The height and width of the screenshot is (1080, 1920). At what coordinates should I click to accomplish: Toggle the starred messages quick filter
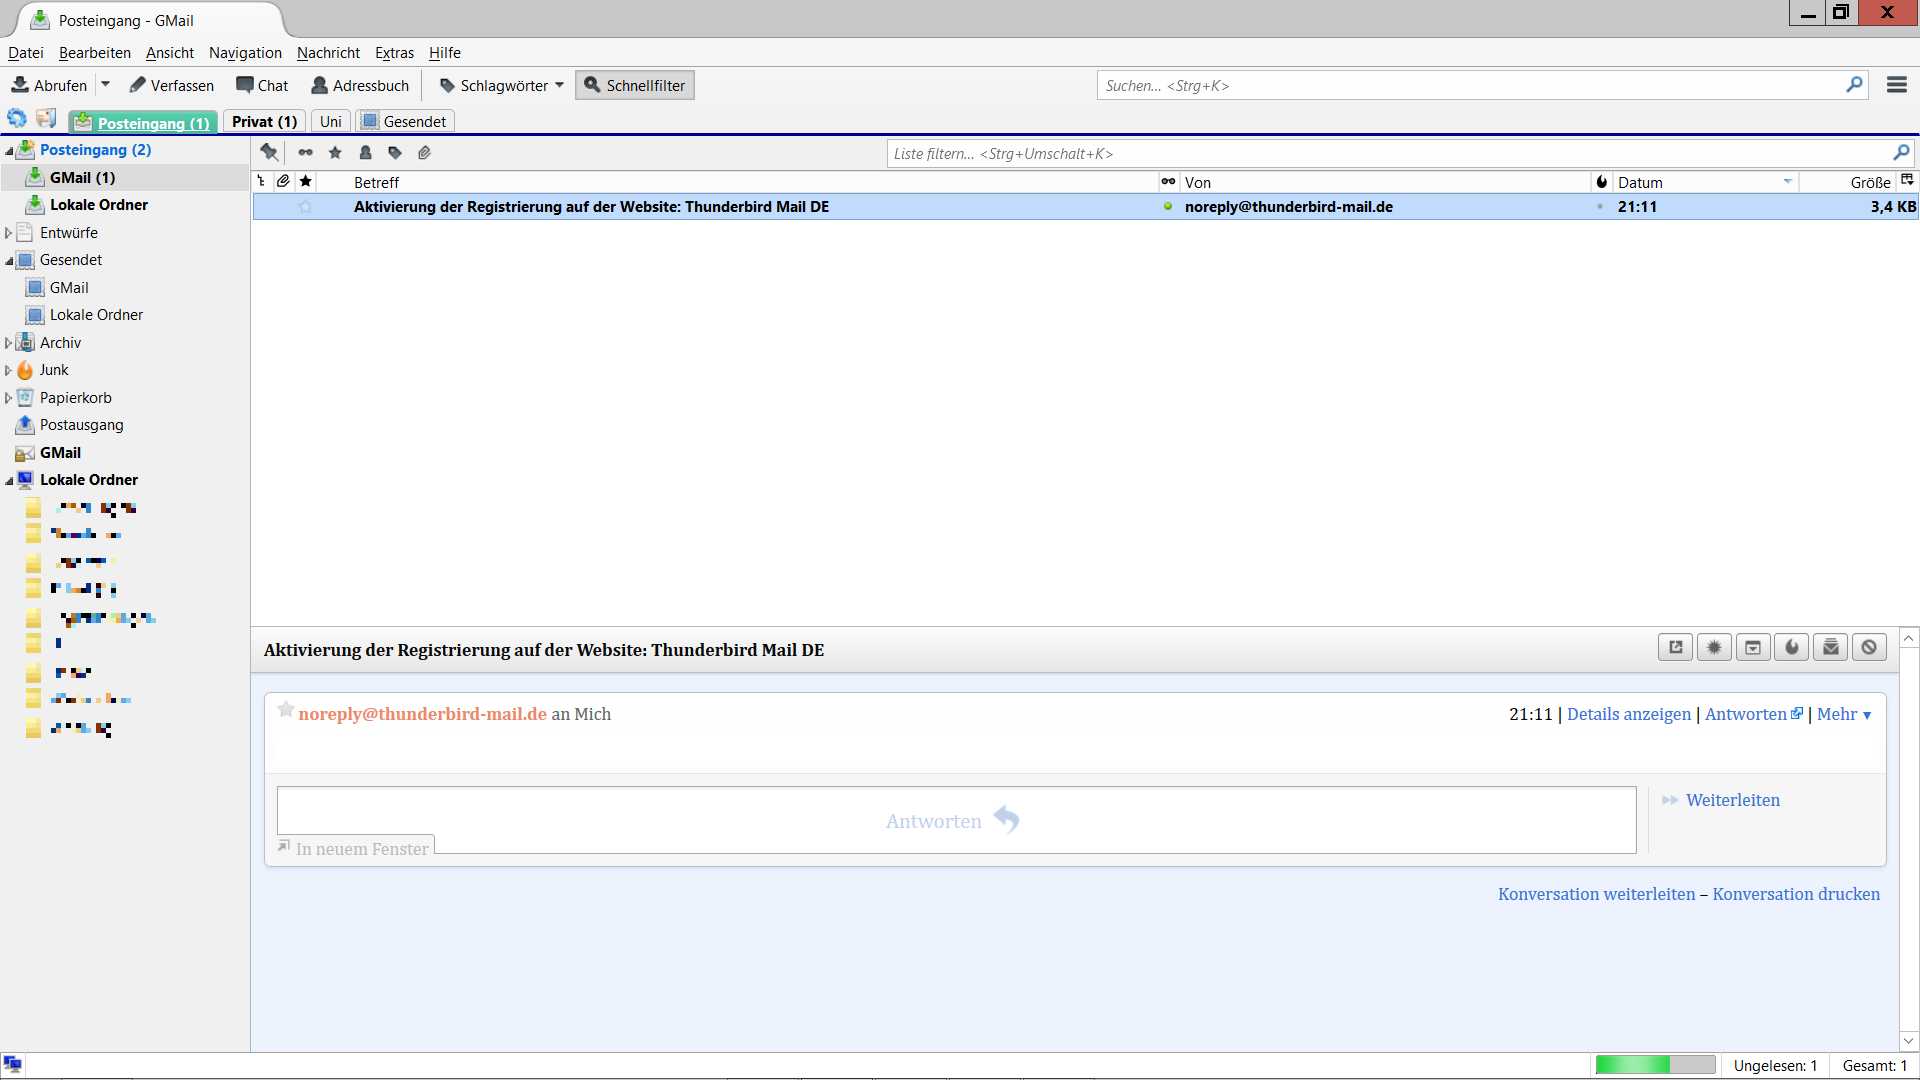(x=335, y=152)
